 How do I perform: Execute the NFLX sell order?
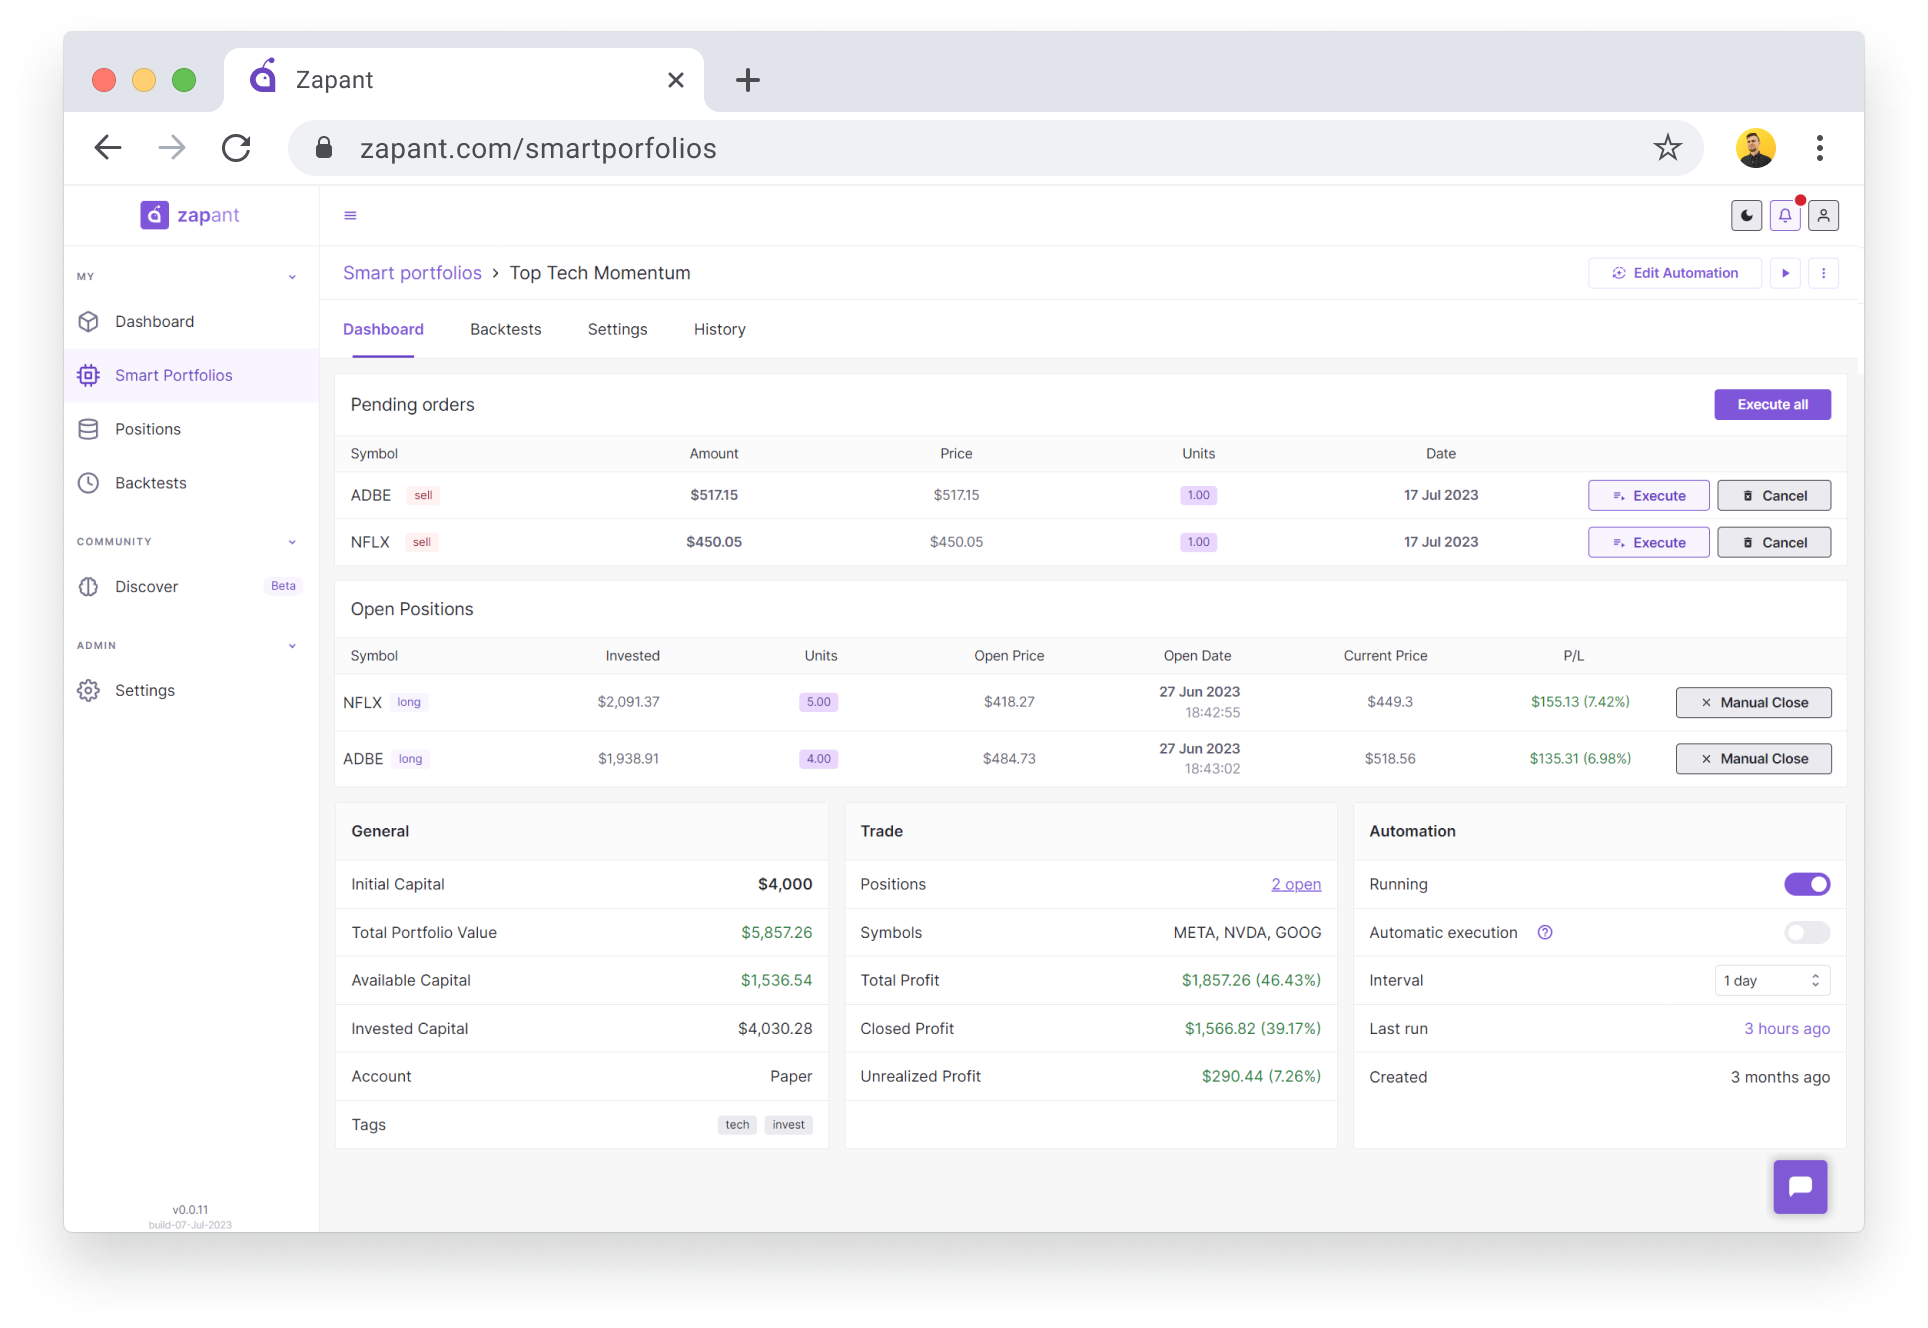tap(1648, 543)
